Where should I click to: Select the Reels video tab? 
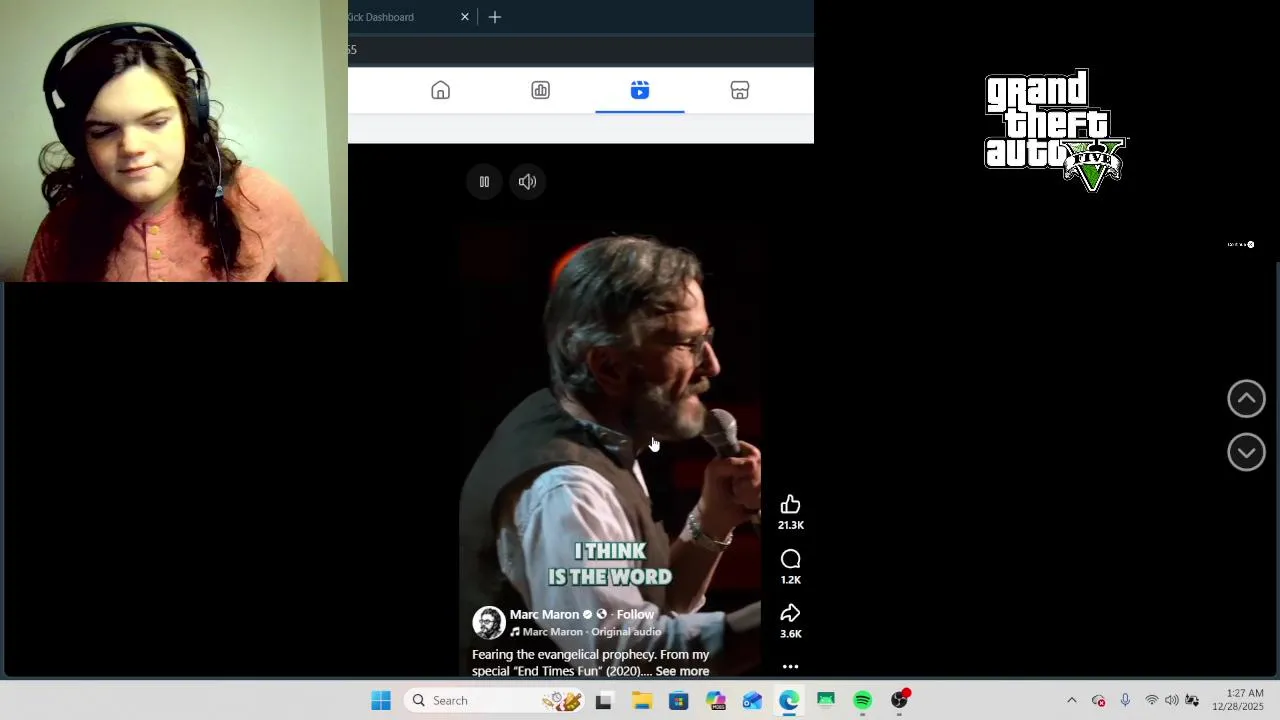[640, 91]
